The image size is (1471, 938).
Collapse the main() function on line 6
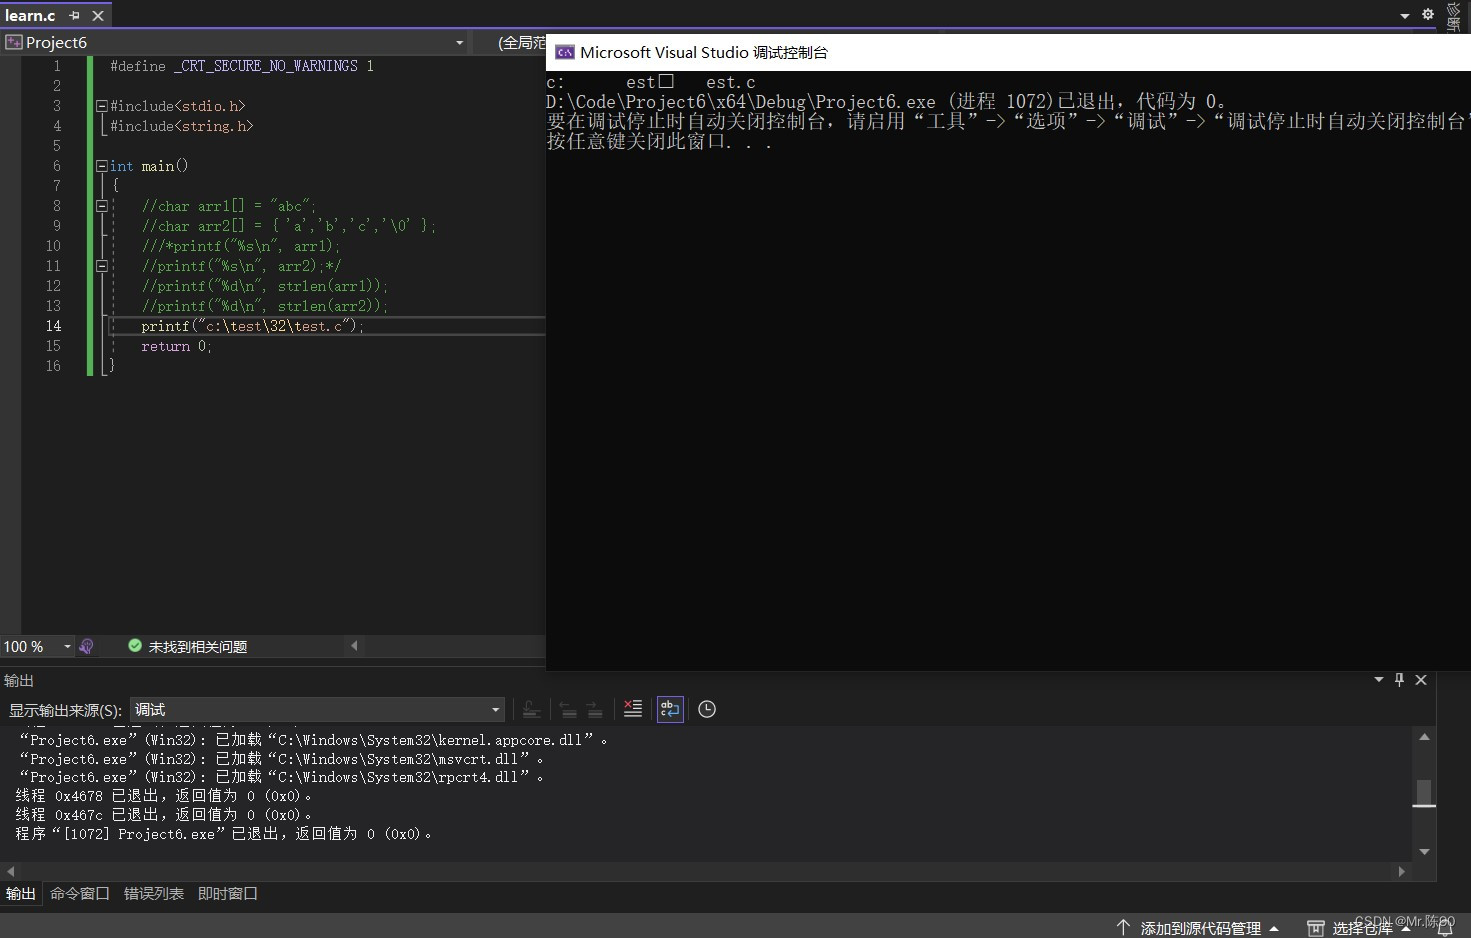(x=101, y=166)
